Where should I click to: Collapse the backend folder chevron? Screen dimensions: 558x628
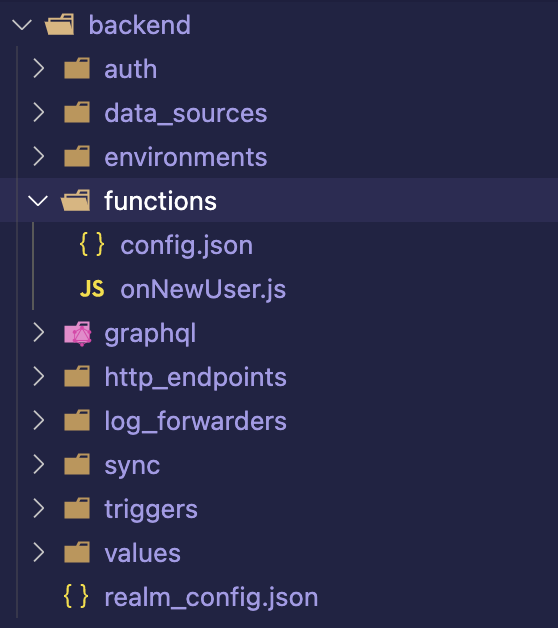pyautogui.click(x=22, y=25)
